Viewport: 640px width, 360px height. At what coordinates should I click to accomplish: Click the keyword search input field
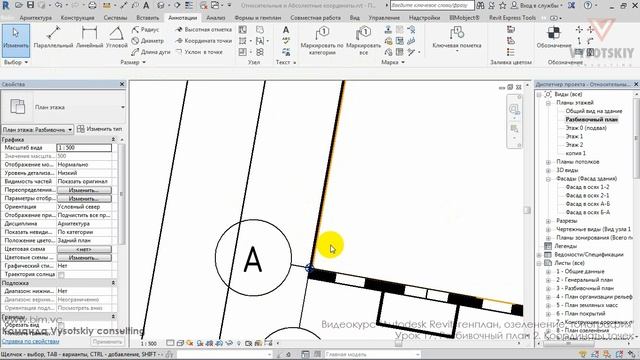click(x=432, y=5)
